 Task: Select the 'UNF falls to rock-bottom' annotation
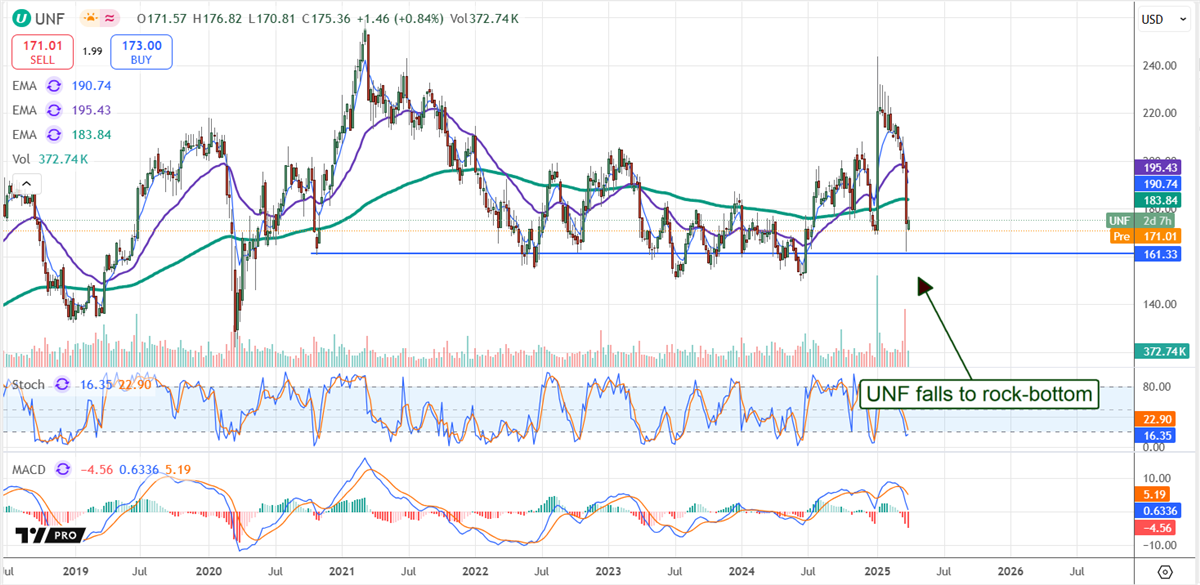[x=979, y=394]
